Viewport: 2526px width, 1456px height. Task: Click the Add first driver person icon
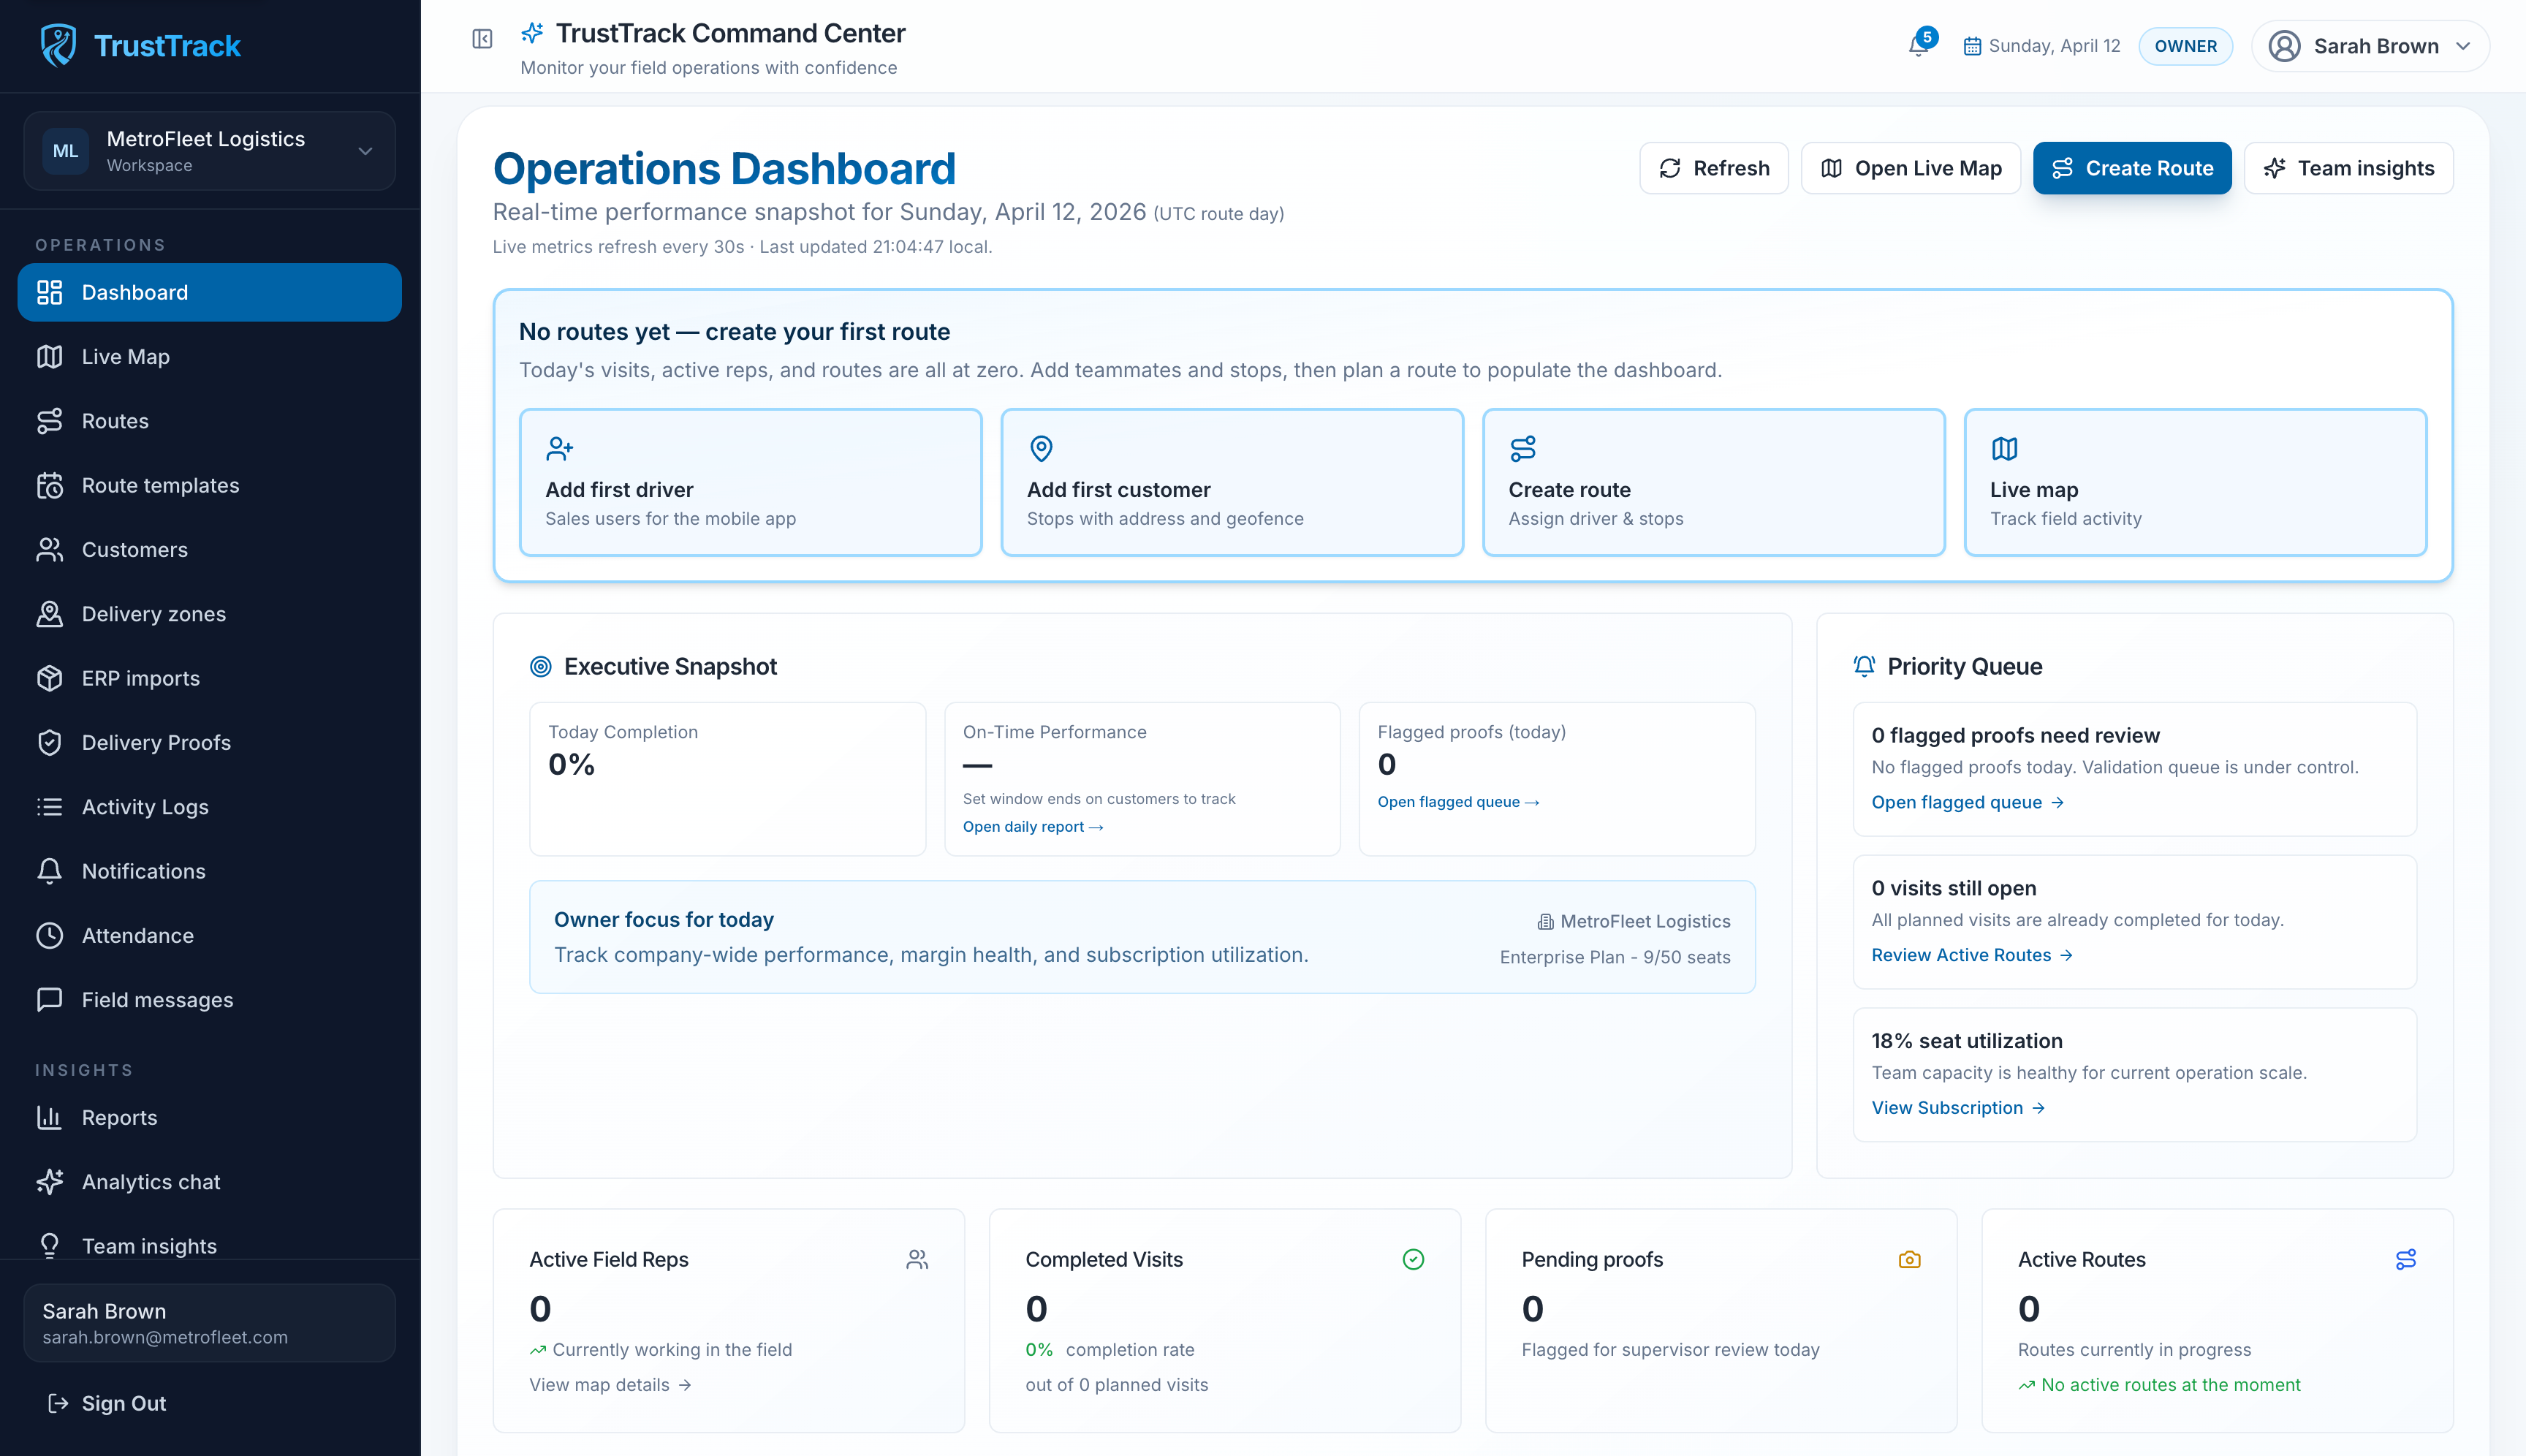(x=559, y=448)
